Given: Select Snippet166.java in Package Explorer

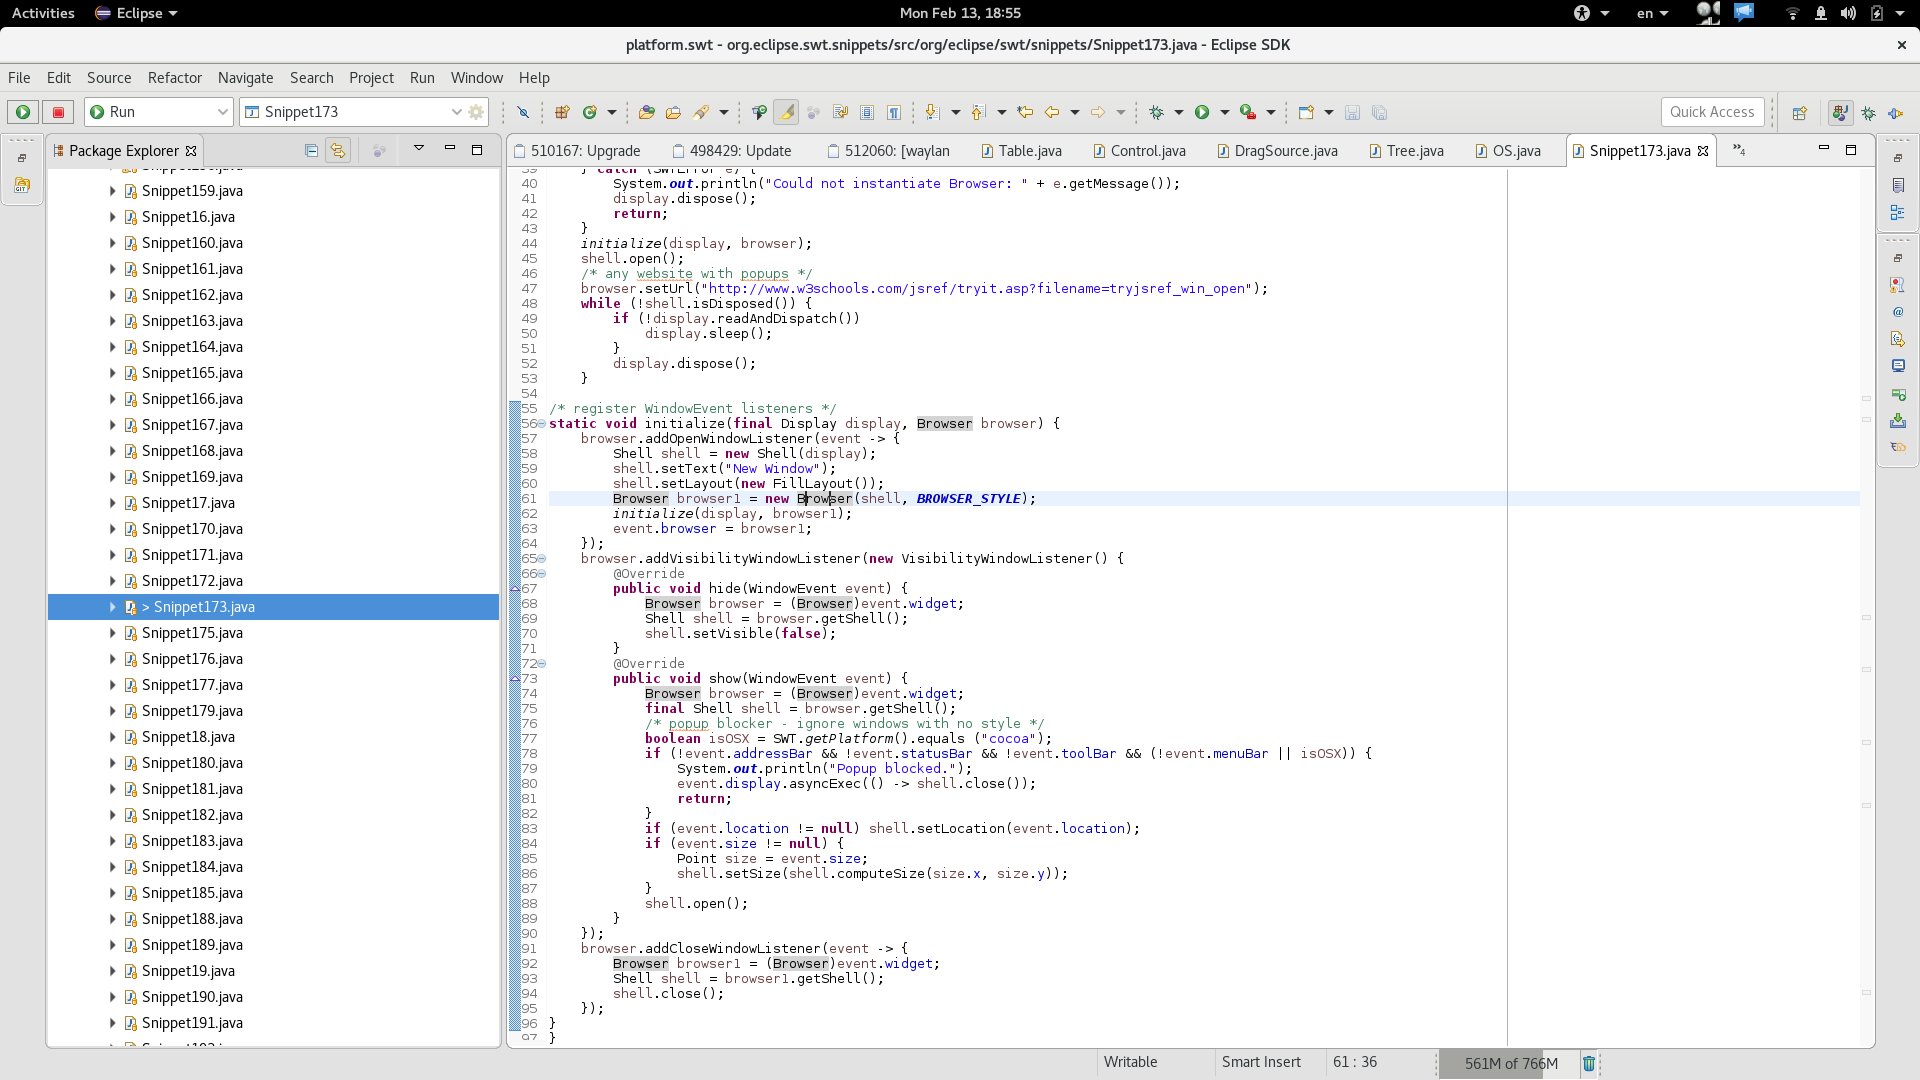Looking at the screenshot, I should (x=192, y=399).
